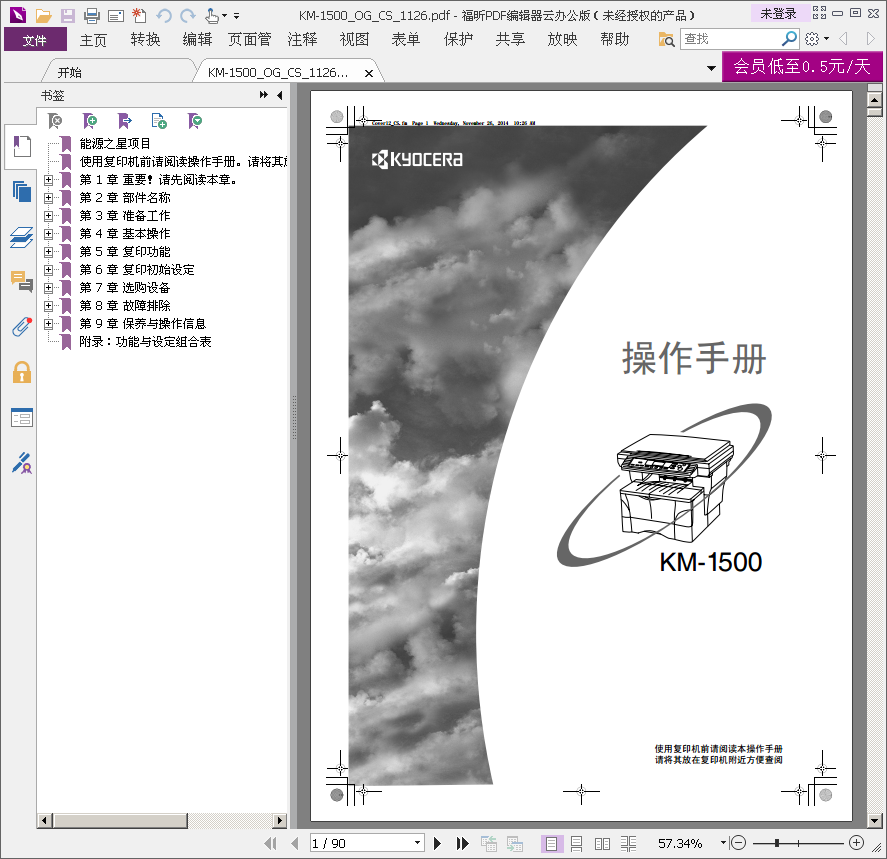Expand bookmark 第 4 章 基本操作
Screen dimensions: 887x859
pos(49,234)
